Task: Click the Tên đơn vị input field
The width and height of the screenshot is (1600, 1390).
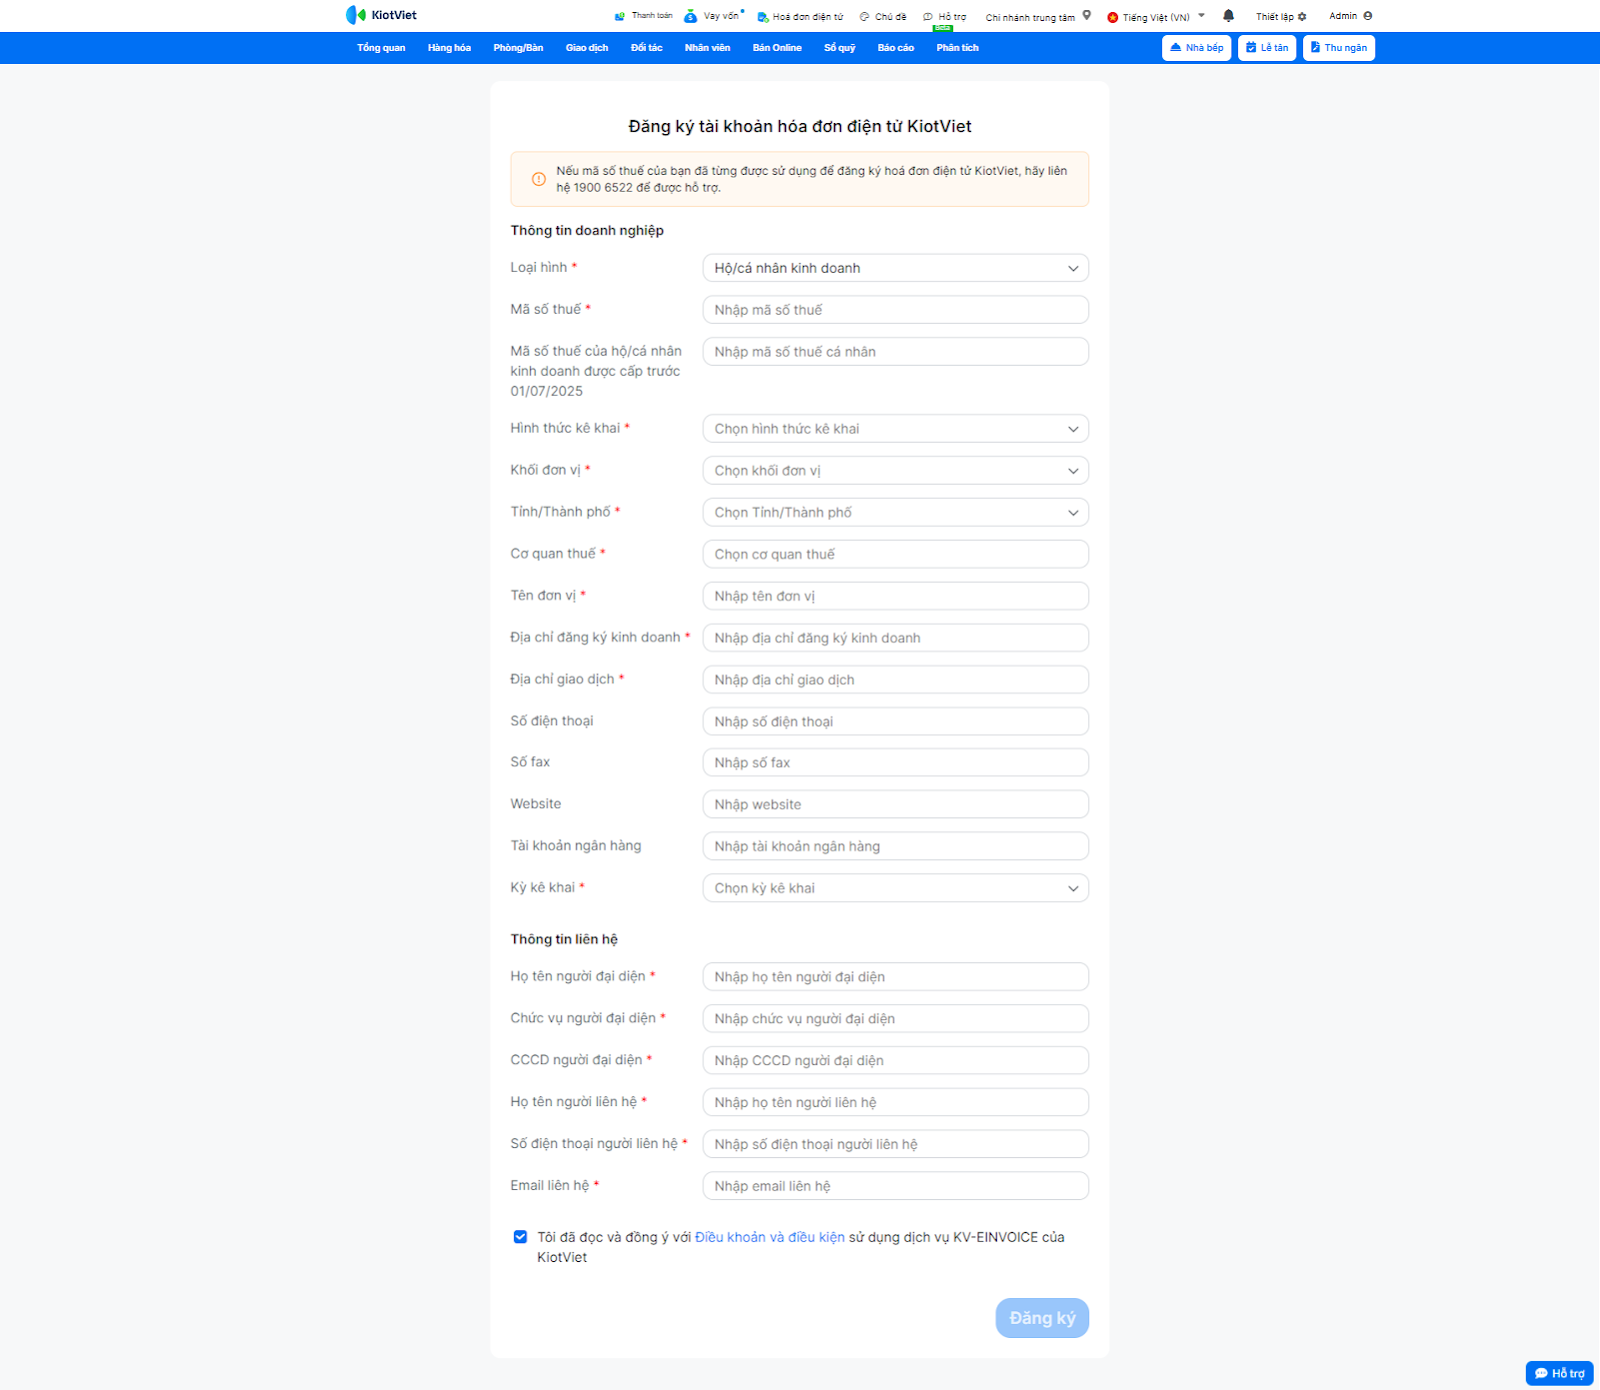Action: [x=896, y=596]
